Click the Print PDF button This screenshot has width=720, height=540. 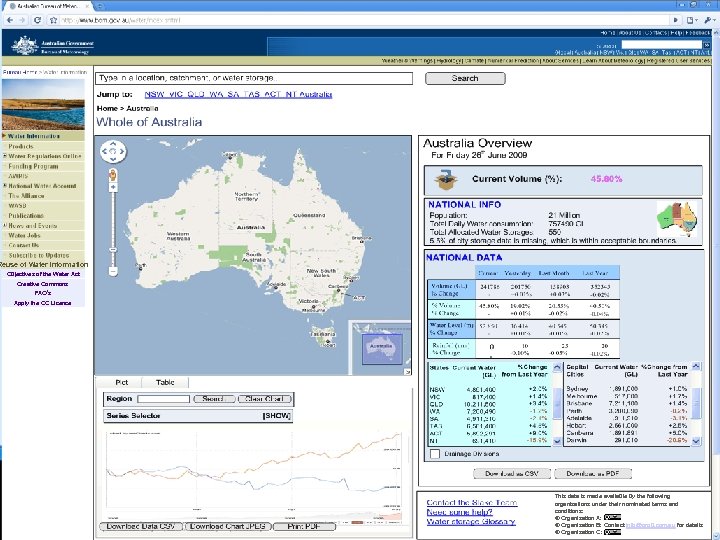304,526
